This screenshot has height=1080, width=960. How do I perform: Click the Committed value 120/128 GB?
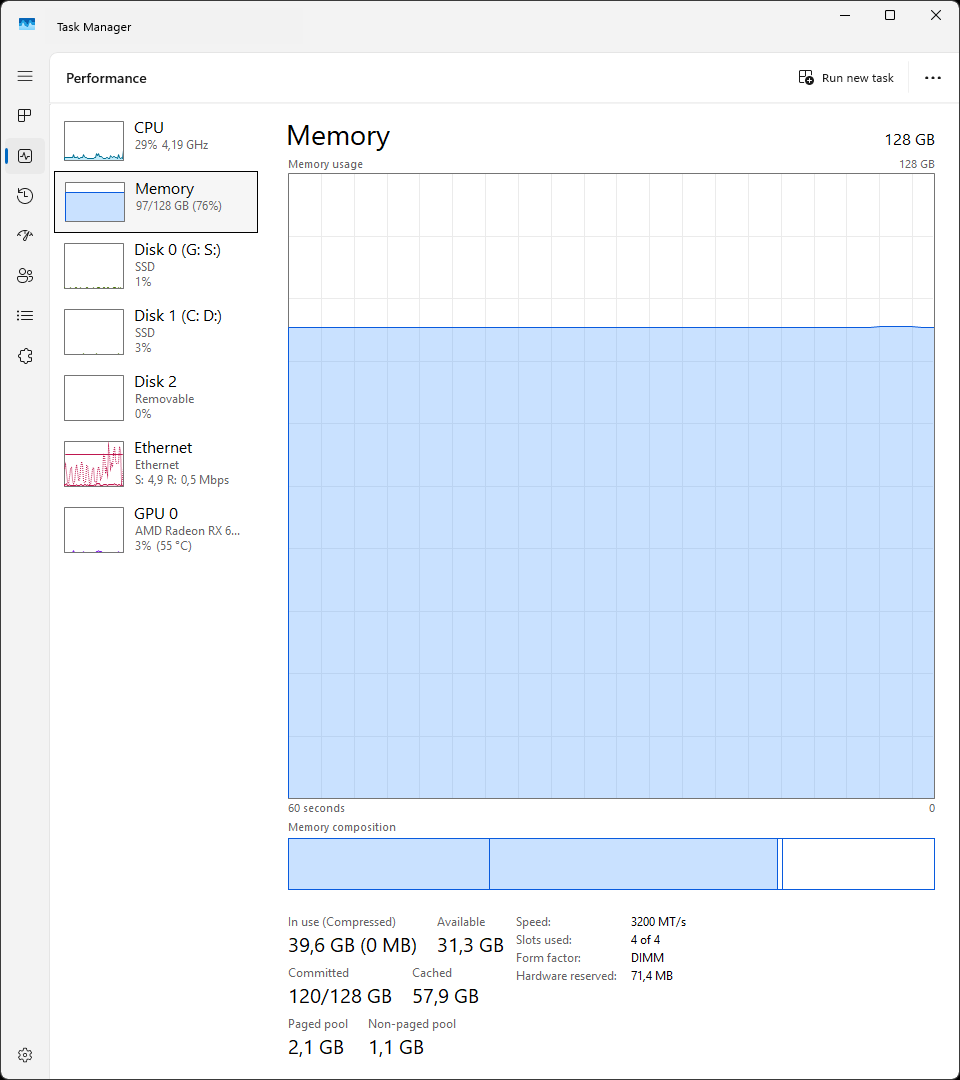(x=340, y=996)
